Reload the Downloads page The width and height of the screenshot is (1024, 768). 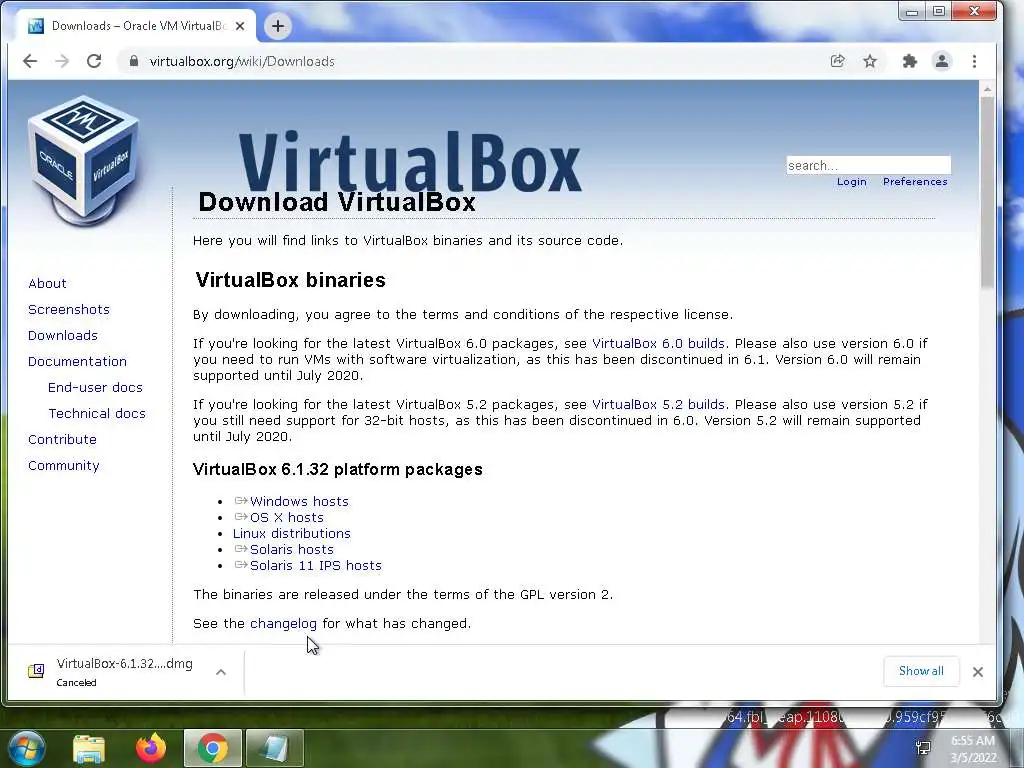(94, 61)
